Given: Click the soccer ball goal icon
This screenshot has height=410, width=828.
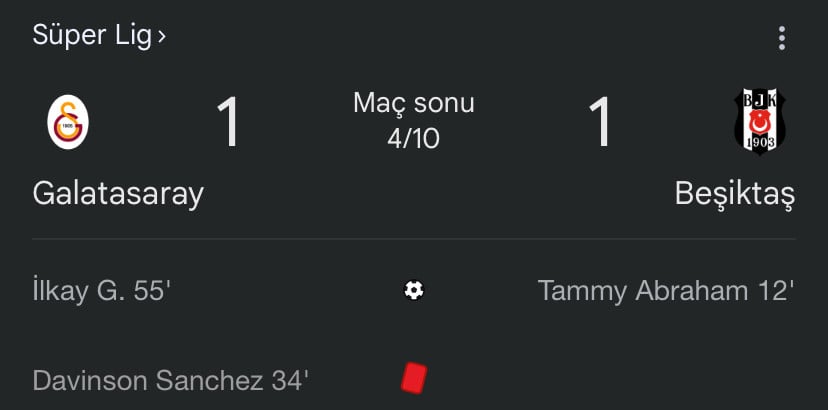Looking at the screenshot, I should 414,290.
